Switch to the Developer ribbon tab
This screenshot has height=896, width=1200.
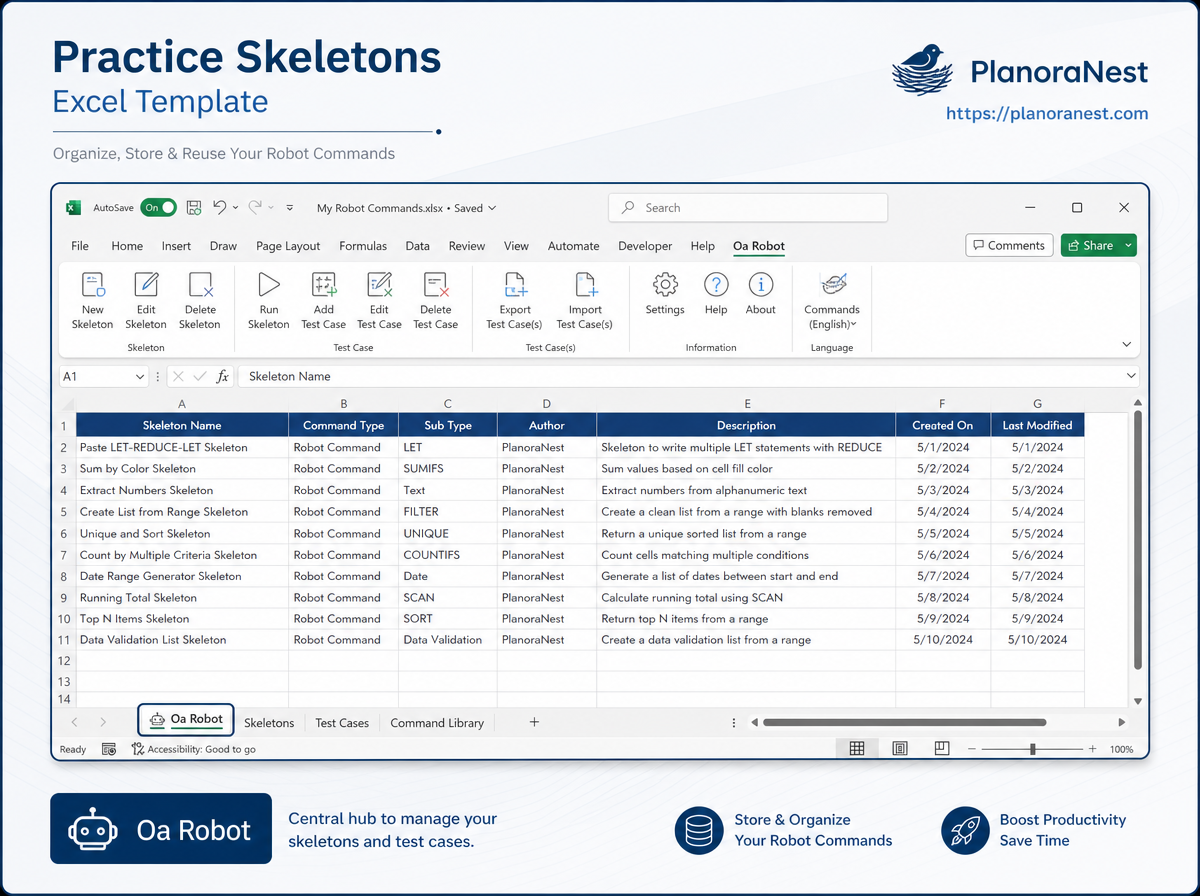[x=645, y=246]
